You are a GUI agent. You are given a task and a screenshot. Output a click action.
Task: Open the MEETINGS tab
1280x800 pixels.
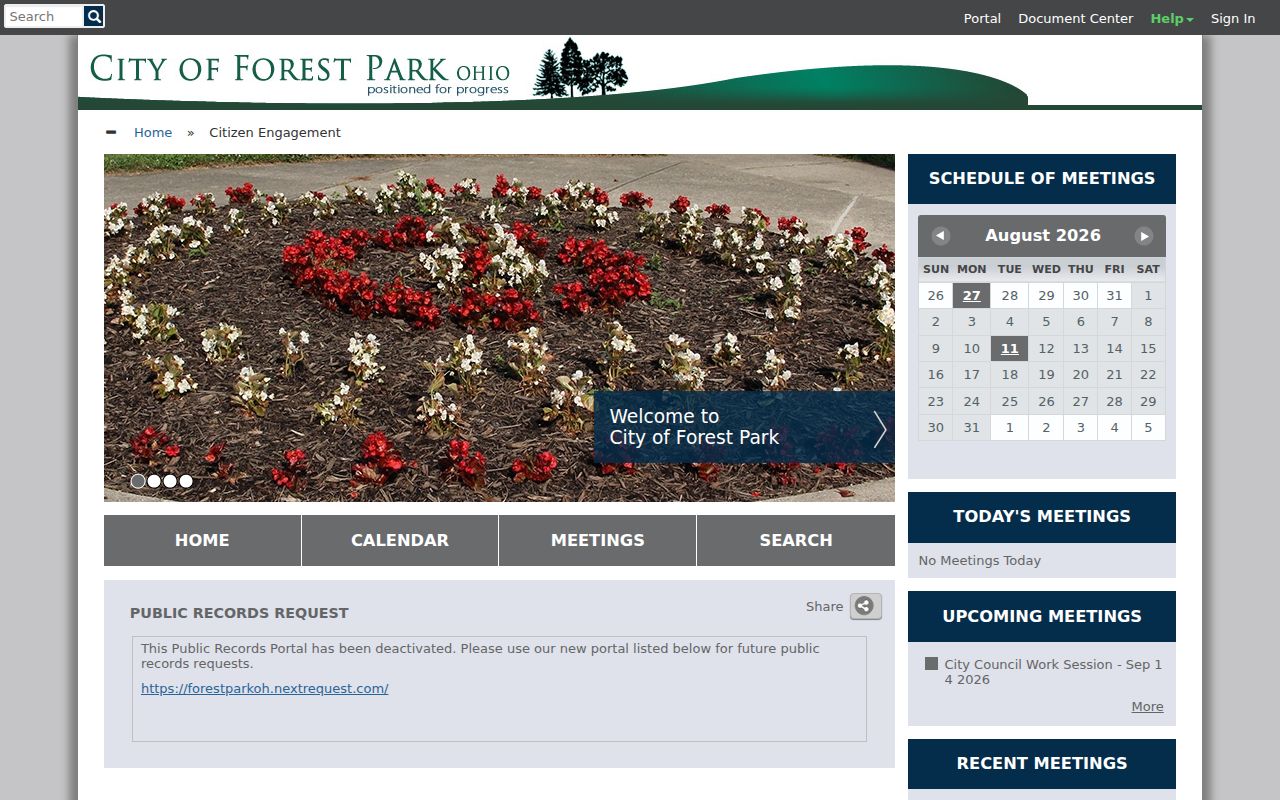(x=598, y=540)
